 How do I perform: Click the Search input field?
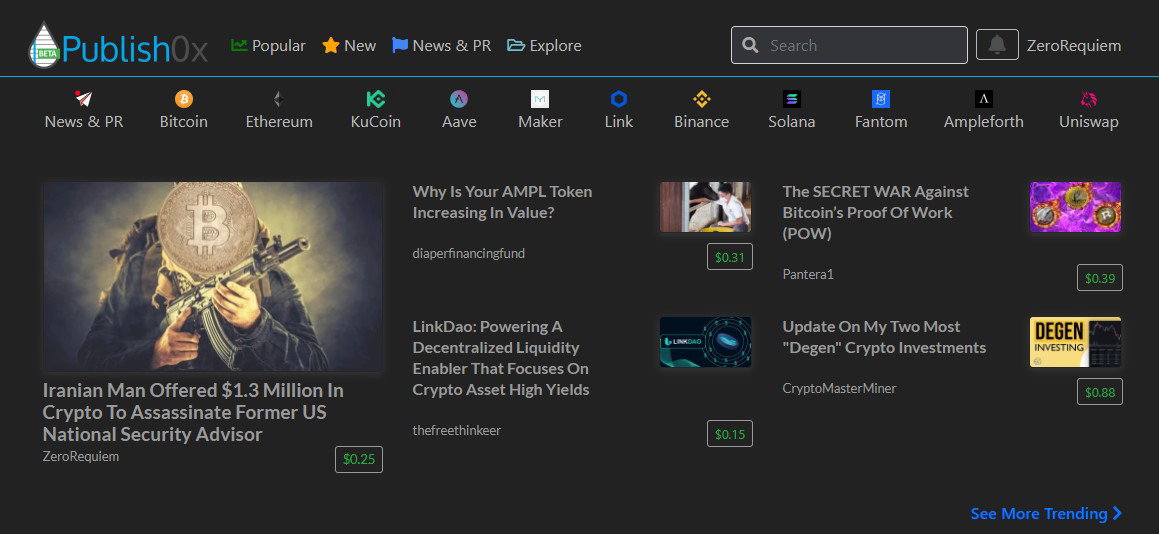(849, 45)
